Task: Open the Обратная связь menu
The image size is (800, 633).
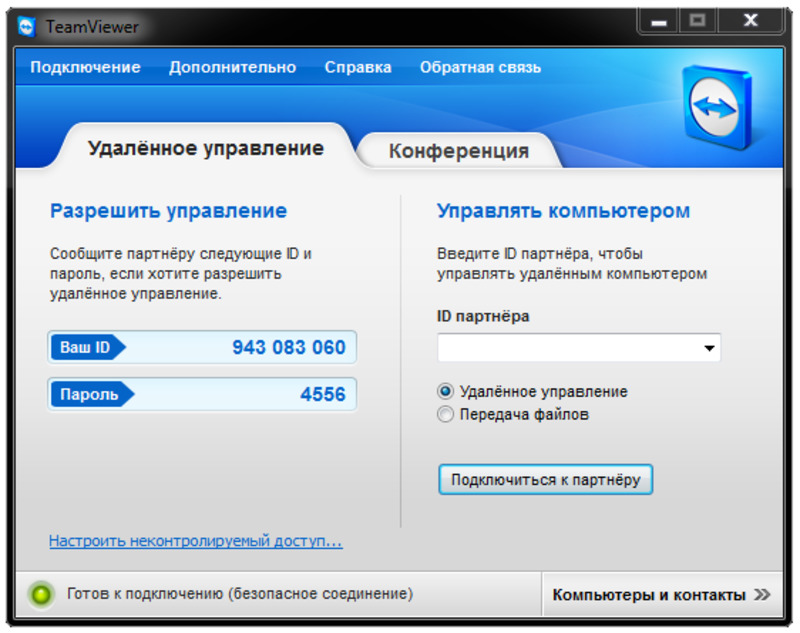Action: (x=480, y=67)
